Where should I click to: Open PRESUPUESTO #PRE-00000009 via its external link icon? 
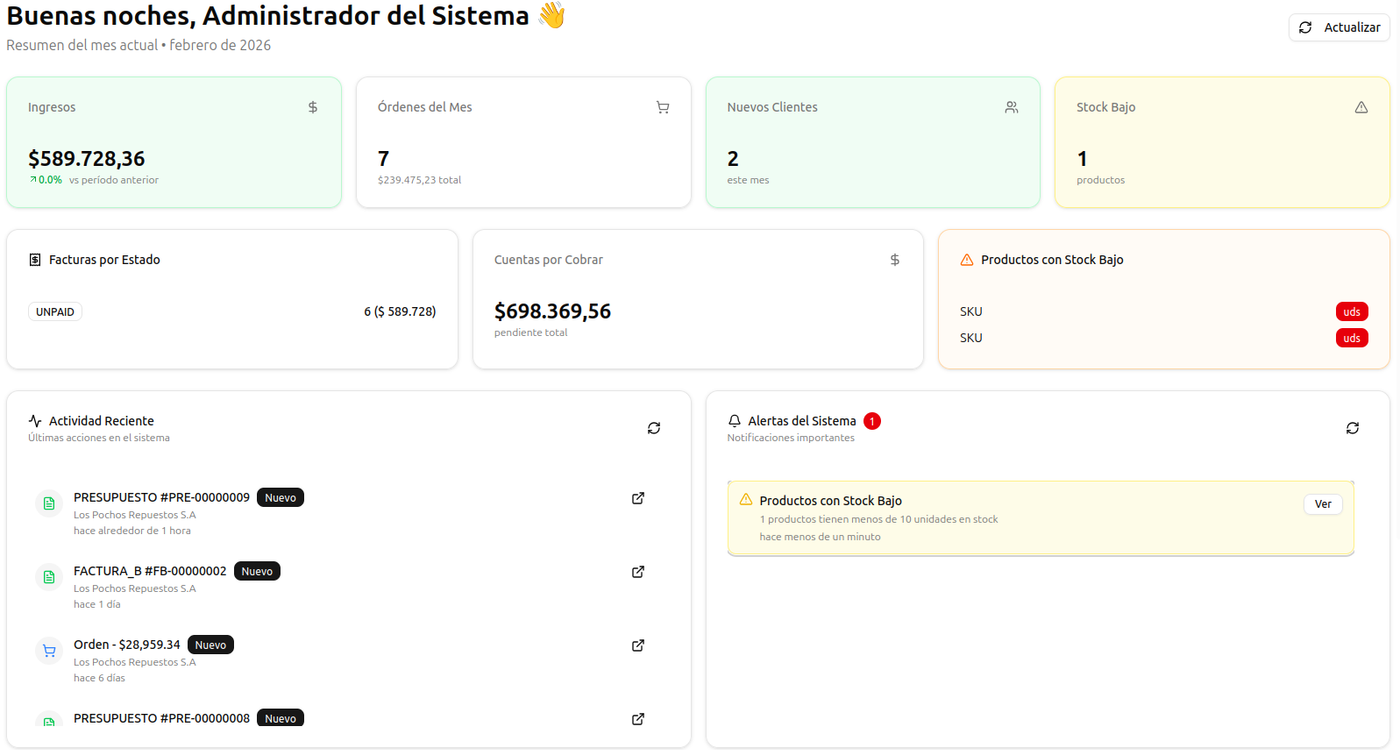tap(637, 498)
